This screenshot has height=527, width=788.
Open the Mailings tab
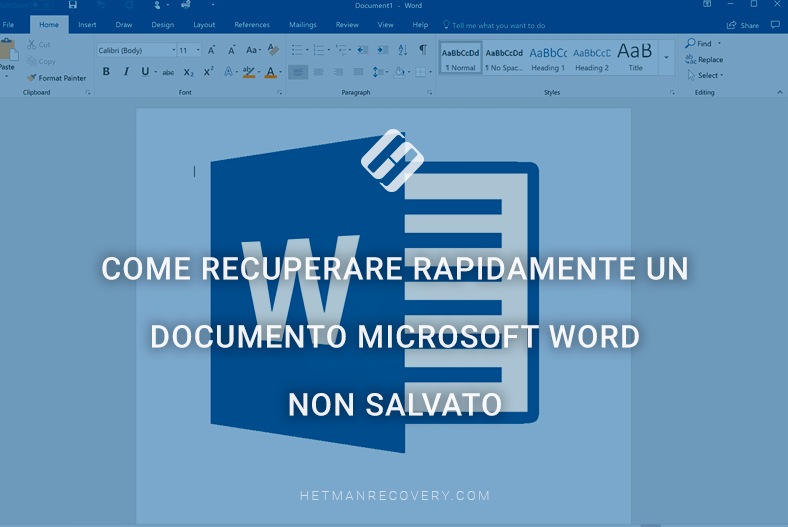click(303, 25)
